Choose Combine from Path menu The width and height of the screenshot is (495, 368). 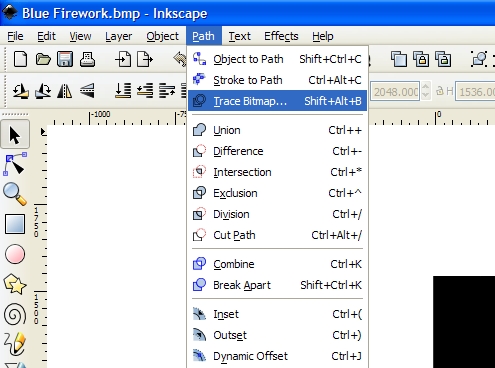coord(277,264)
